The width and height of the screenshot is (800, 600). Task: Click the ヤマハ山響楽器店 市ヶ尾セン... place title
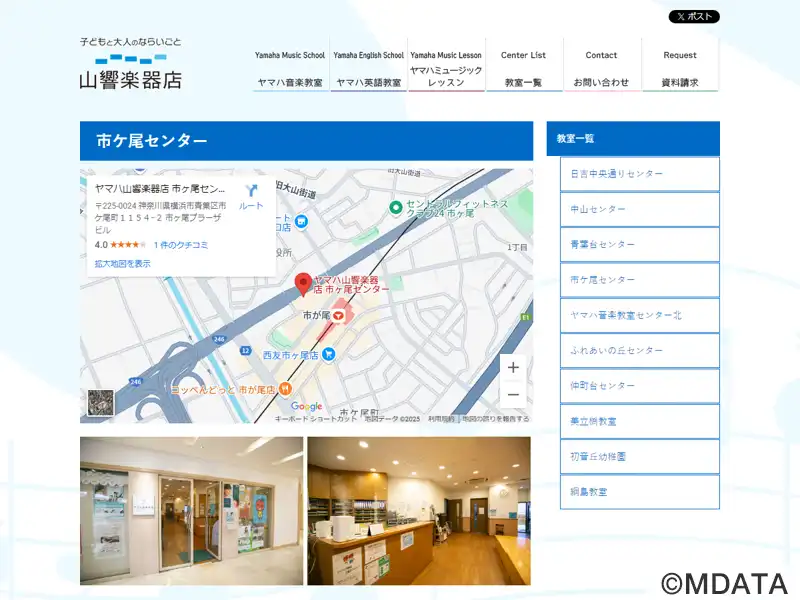pos(160,189)
